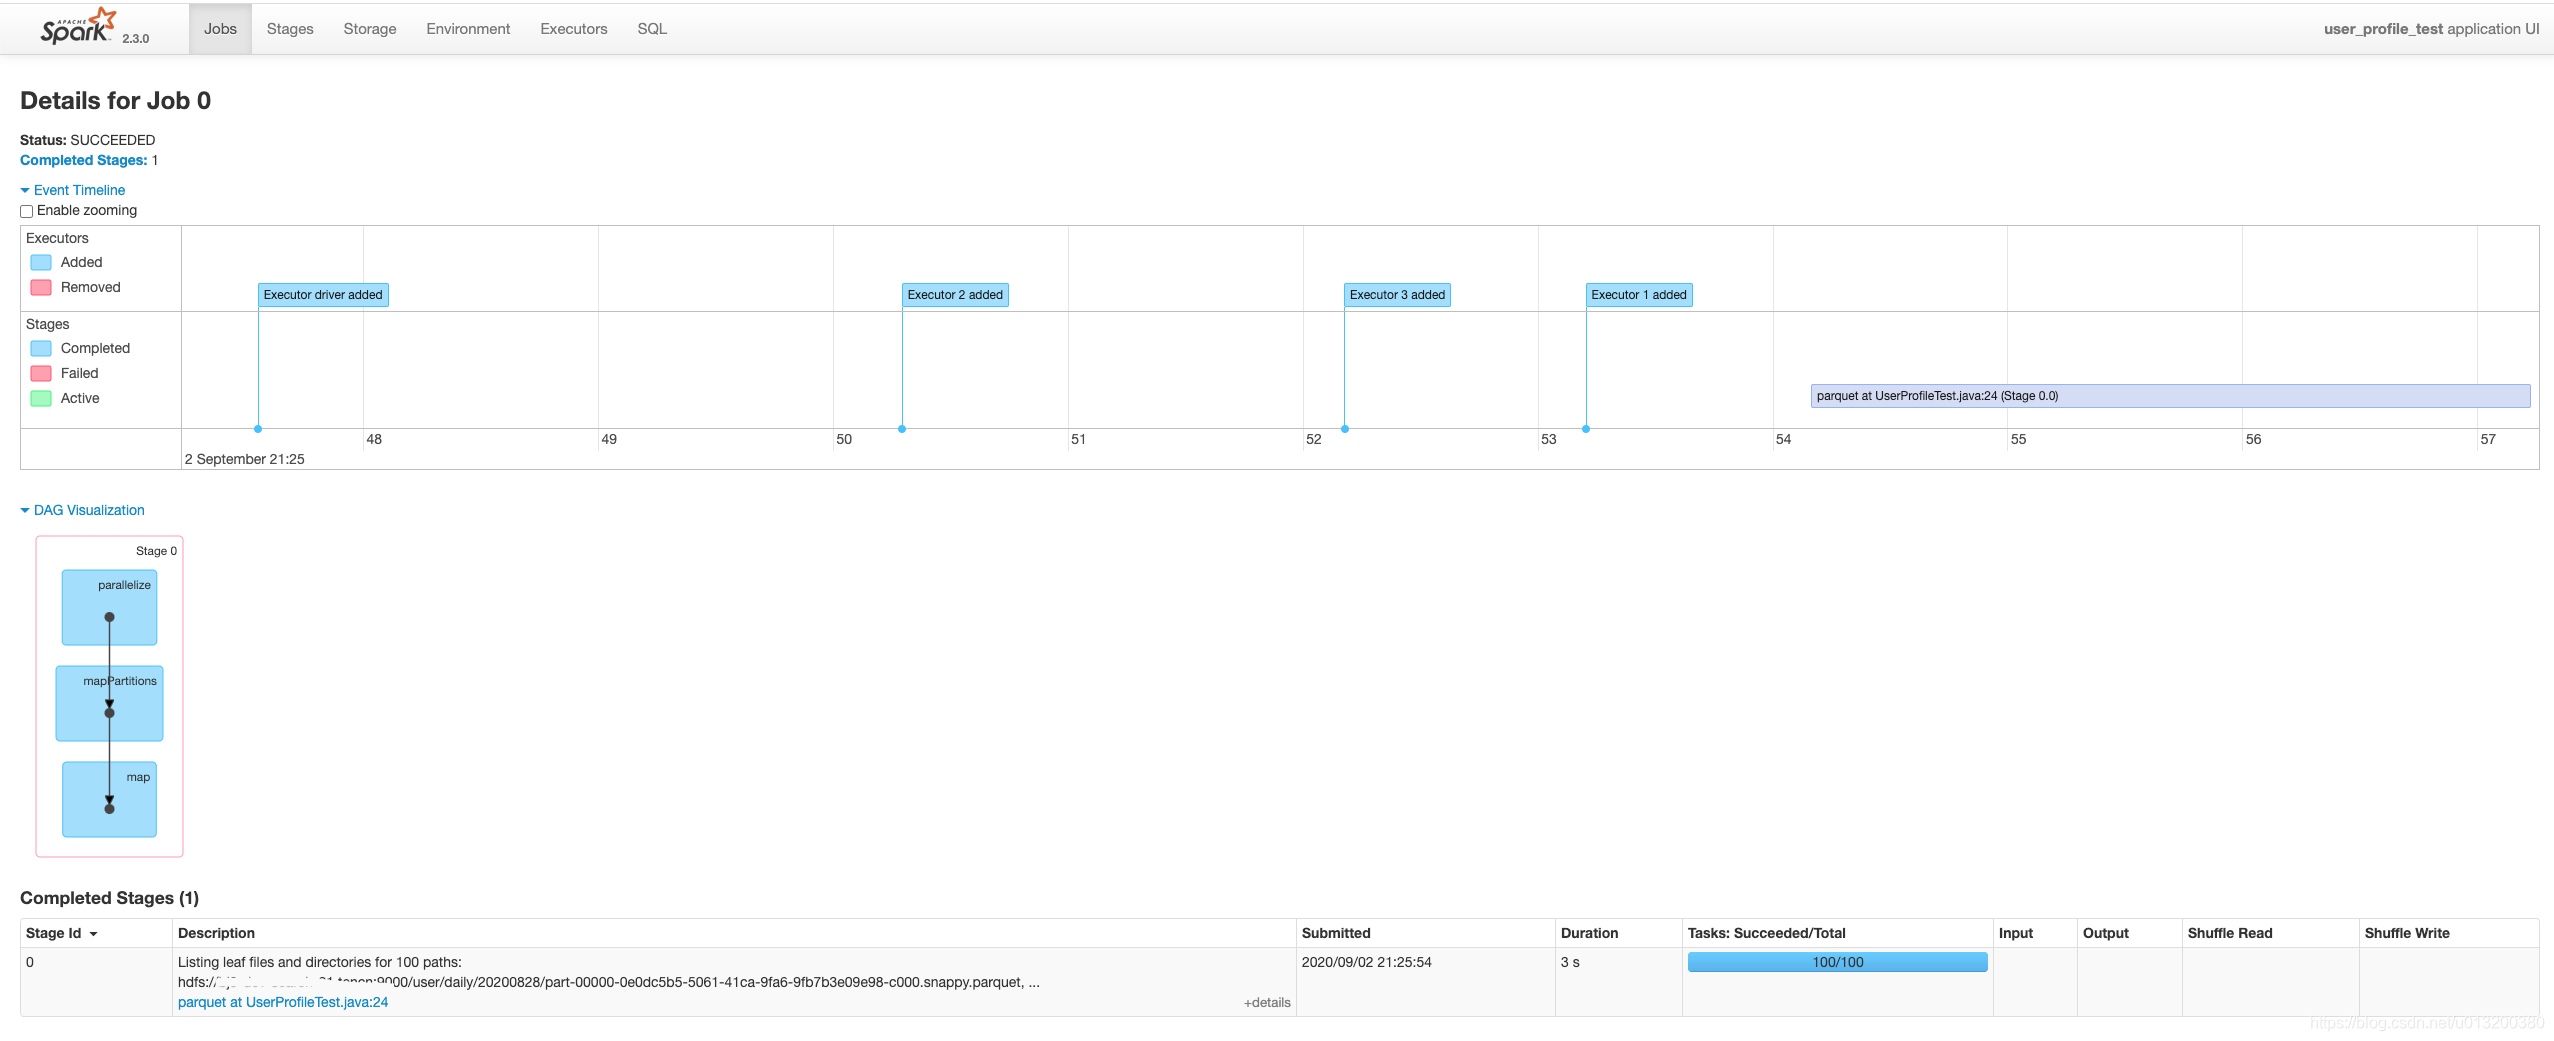Click the Stage 0 label in DAG
Viewport: 2554px width, 1041px height.
click(x=156, y=551)
